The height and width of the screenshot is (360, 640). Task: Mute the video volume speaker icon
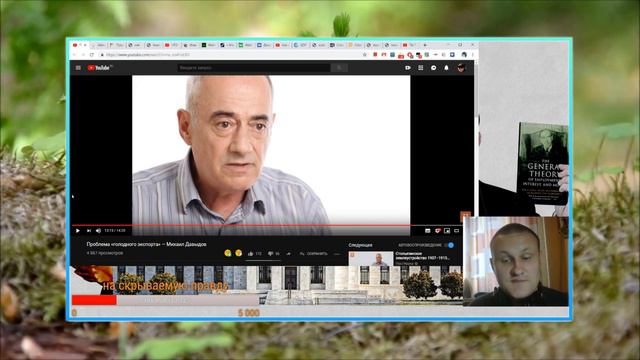tap(98, 231)
